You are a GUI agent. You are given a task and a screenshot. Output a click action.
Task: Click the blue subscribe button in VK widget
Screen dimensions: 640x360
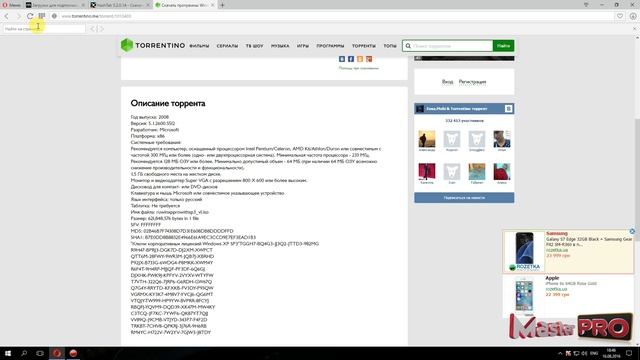(464, 198)
